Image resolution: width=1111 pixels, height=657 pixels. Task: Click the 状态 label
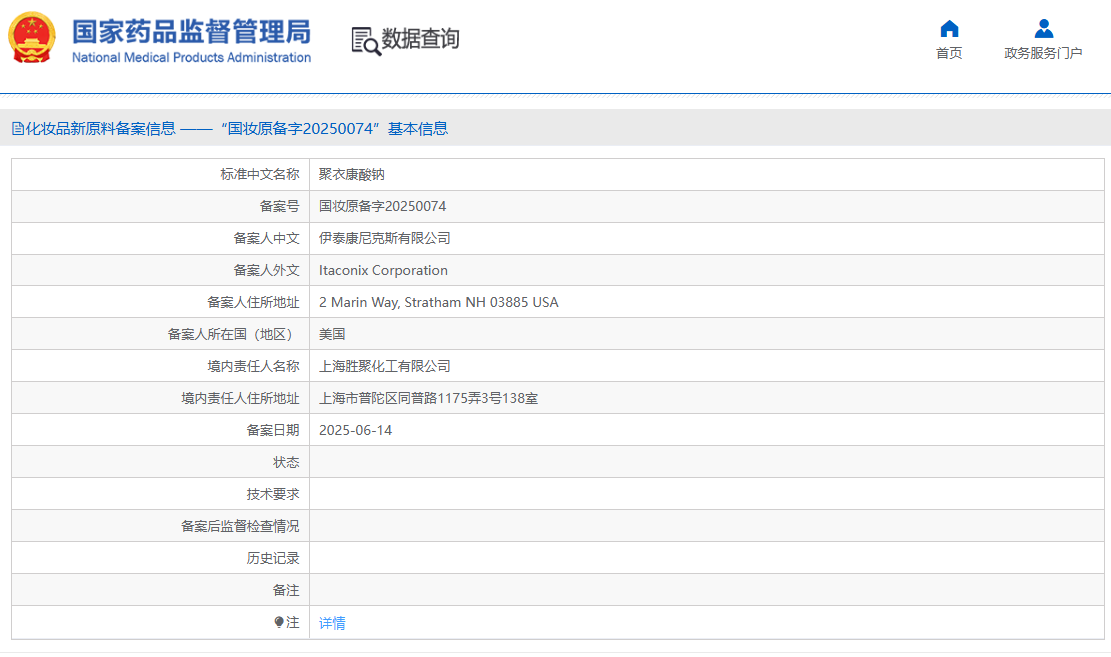pyautogui.click(x=286, y=462)
